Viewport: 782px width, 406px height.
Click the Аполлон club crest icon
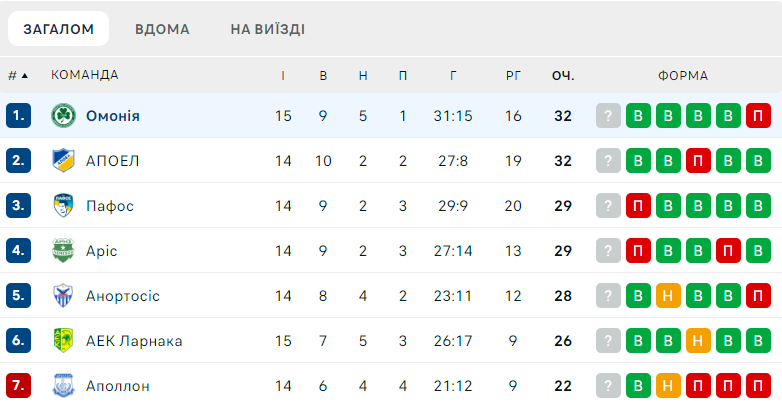[64, 386]
